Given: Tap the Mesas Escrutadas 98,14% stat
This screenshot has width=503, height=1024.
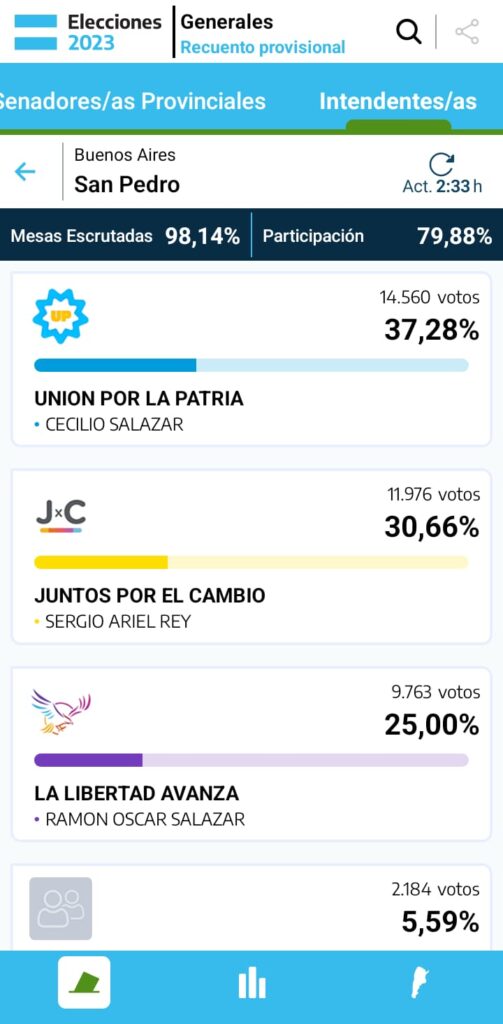Looking at the screenshot, I should pos(125,236).
